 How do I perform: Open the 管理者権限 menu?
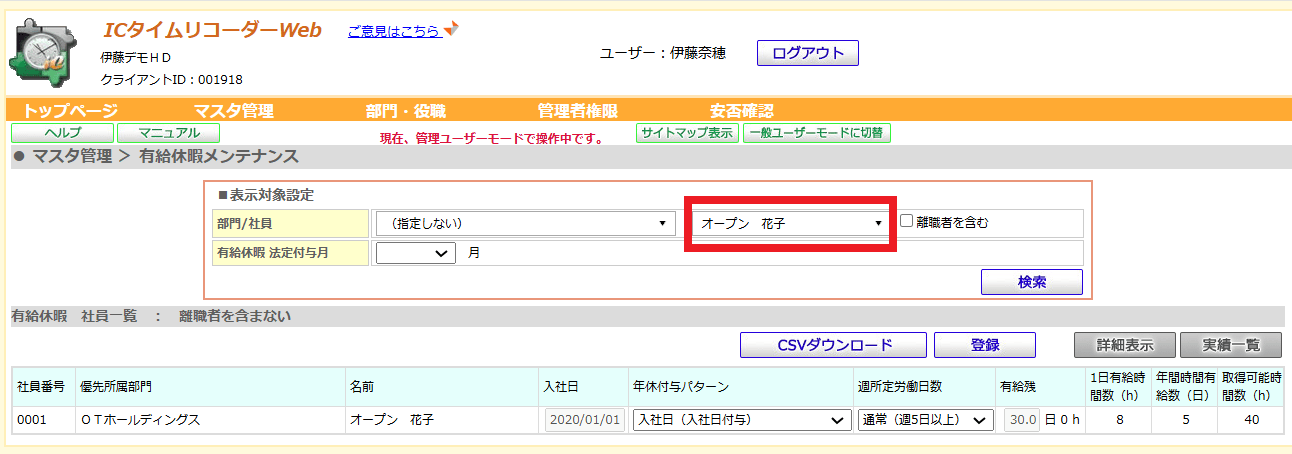[577, 111]
